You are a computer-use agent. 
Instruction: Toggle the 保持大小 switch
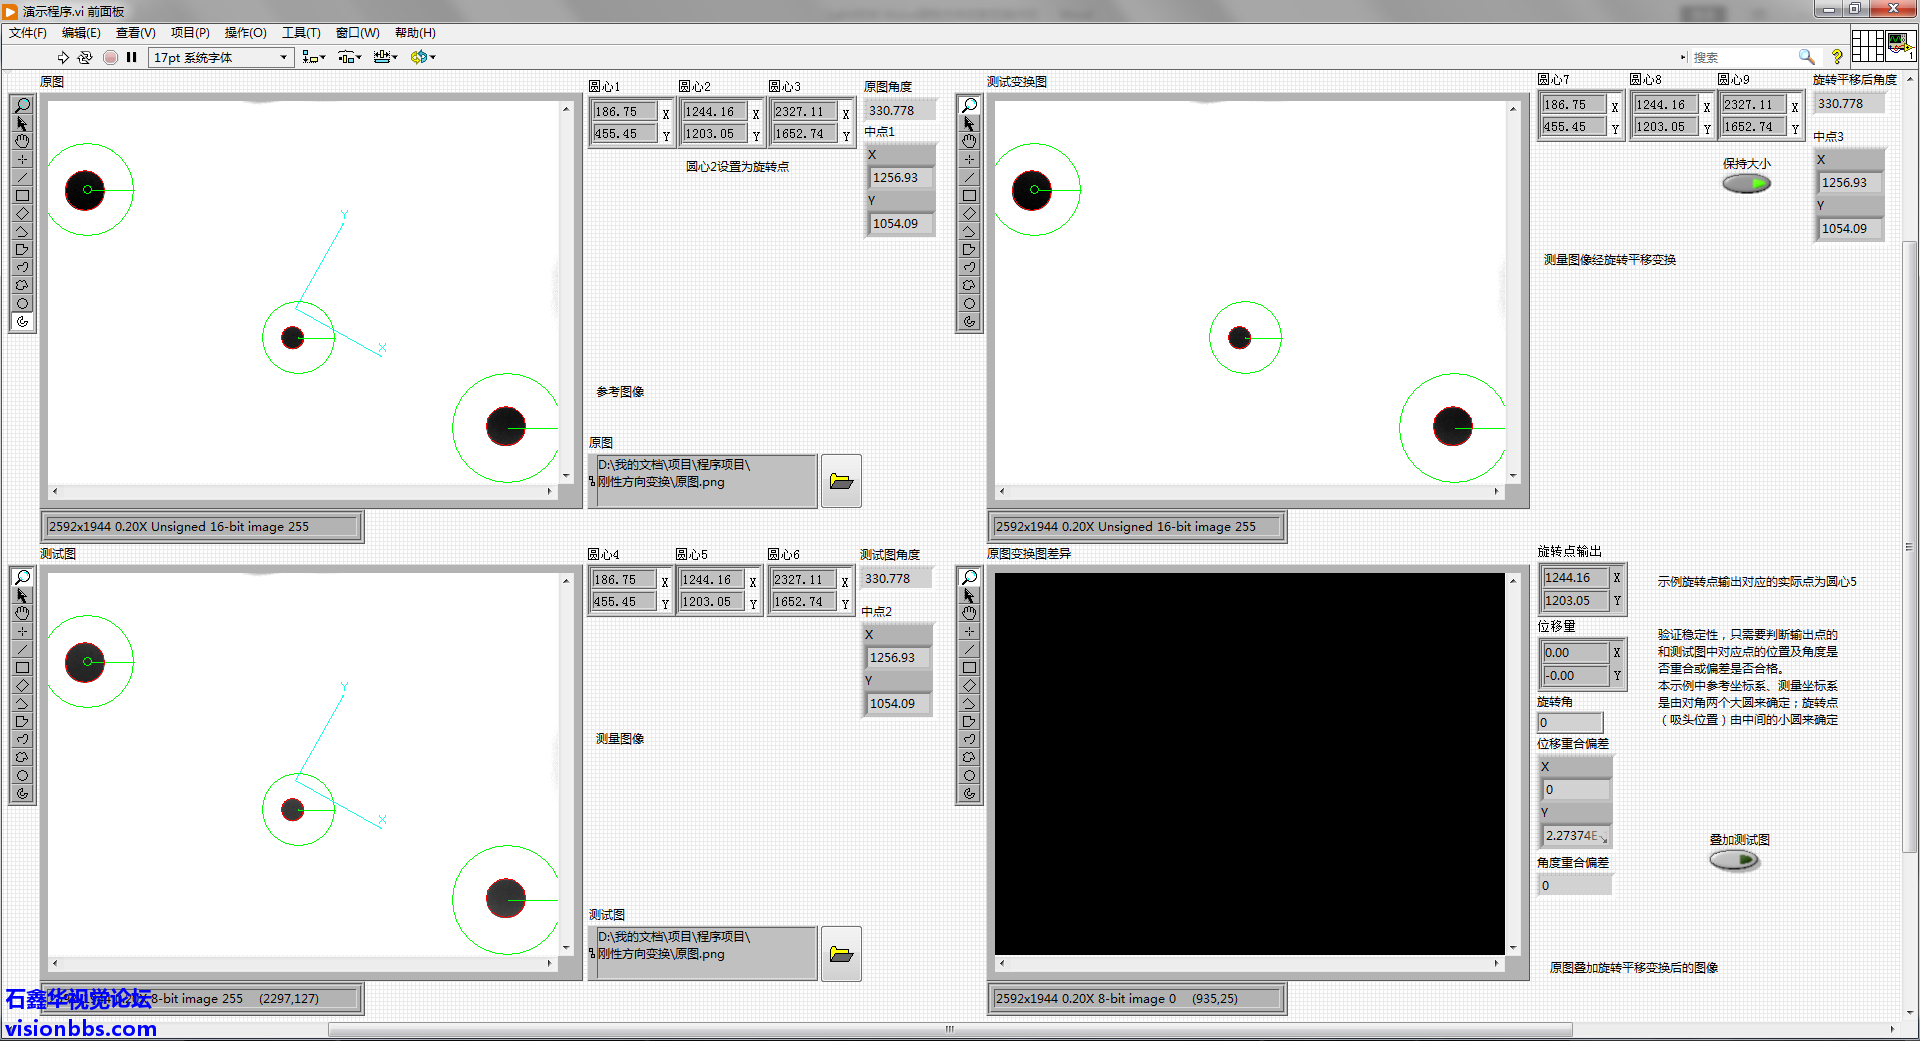(1746, 184)
